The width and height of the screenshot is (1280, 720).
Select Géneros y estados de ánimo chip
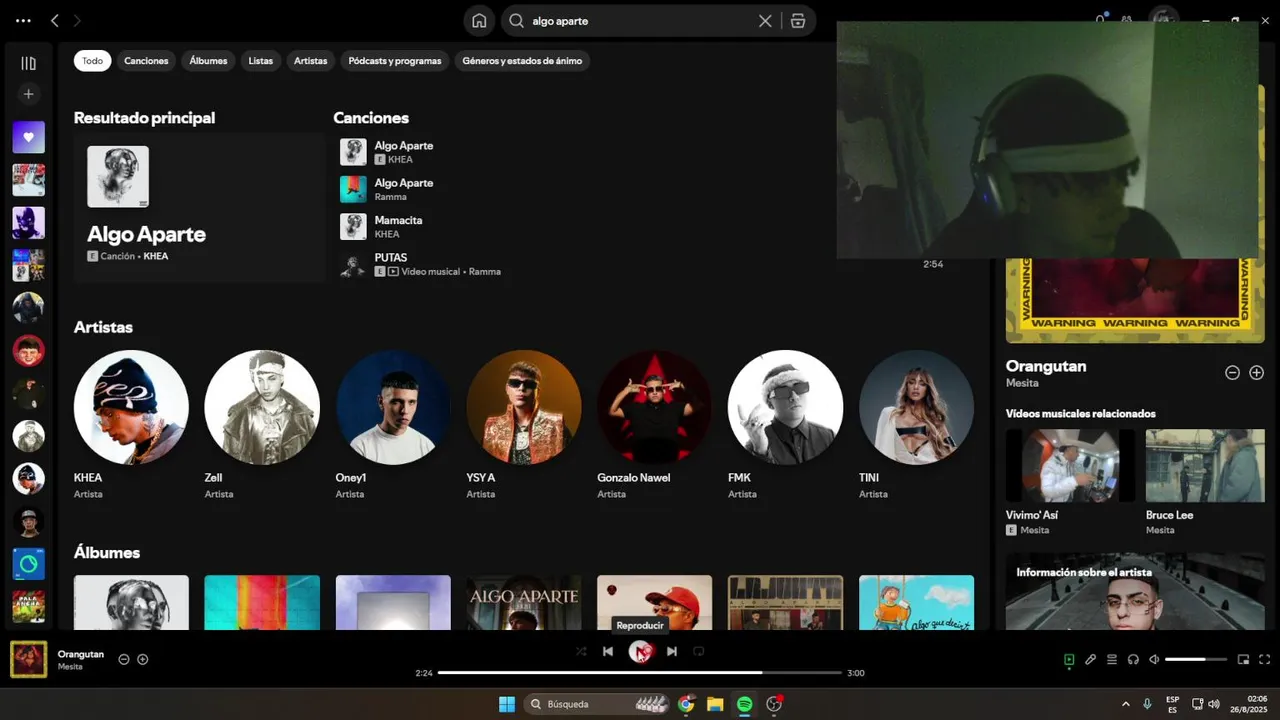coord(522,61)
